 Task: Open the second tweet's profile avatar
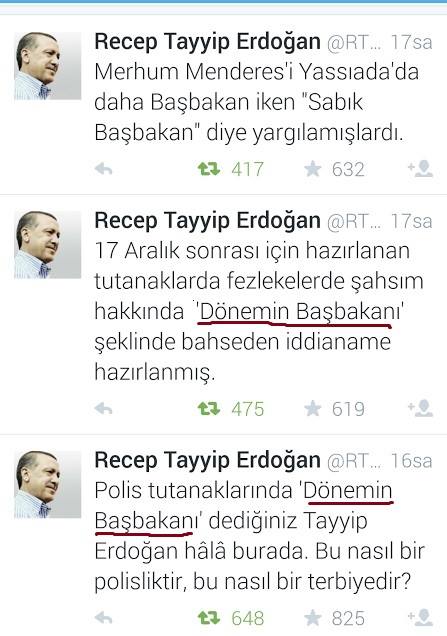click(x=47, y=245)
